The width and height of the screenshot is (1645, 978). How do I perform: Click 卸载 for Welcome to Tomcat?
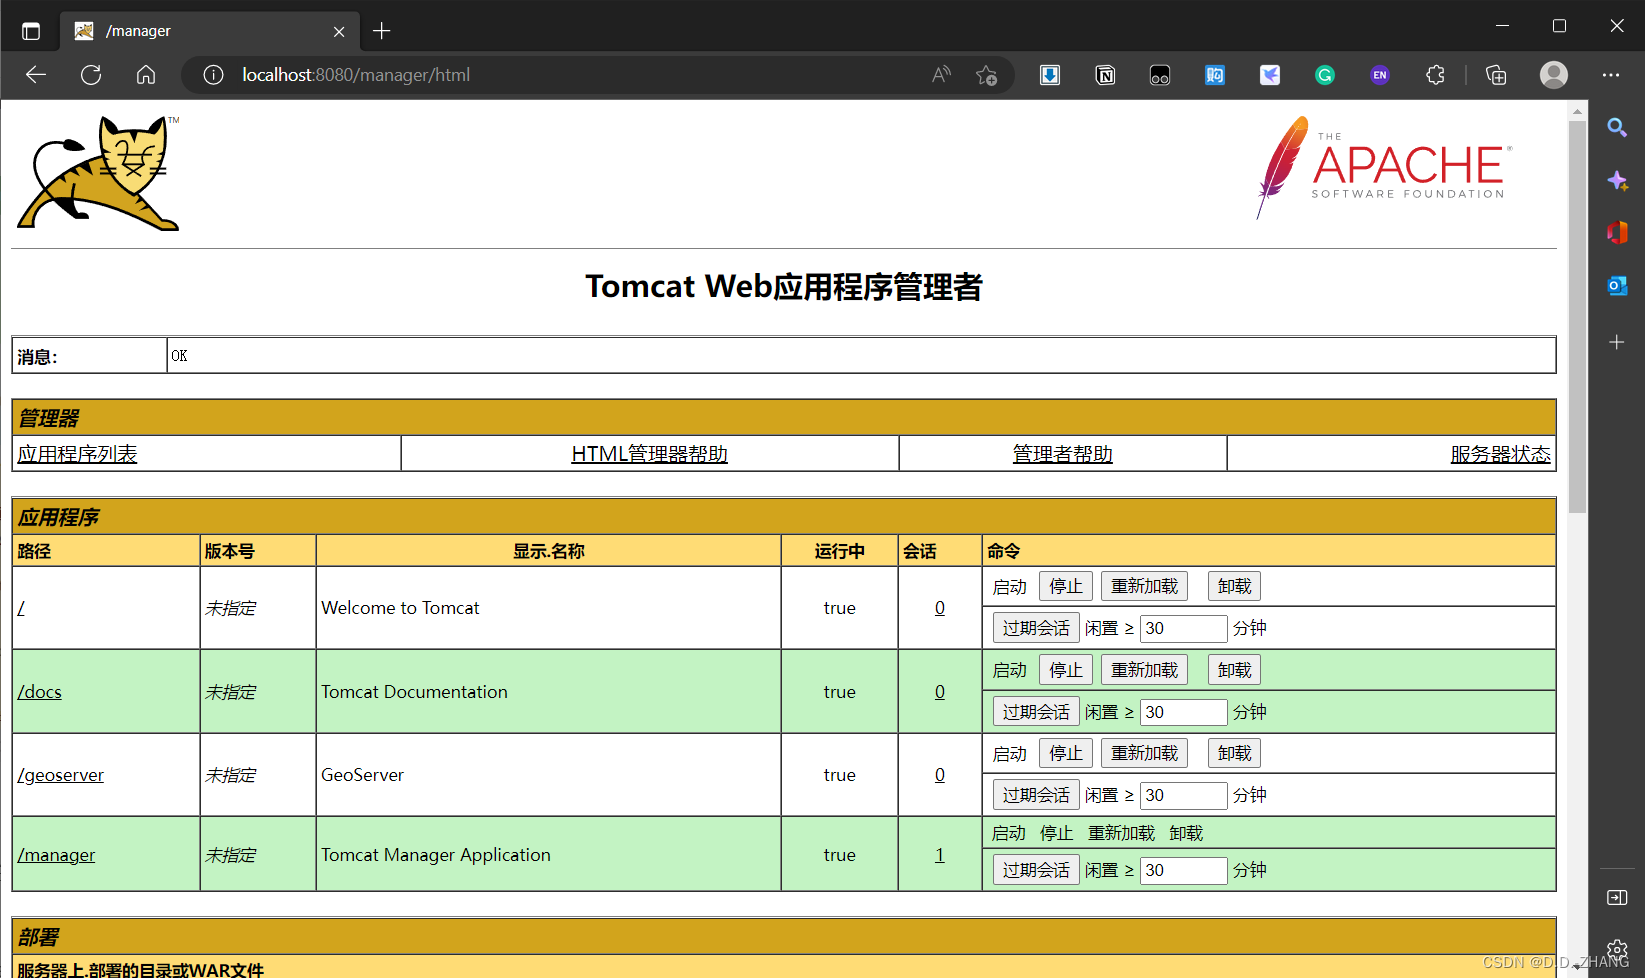pos(1235,586)
